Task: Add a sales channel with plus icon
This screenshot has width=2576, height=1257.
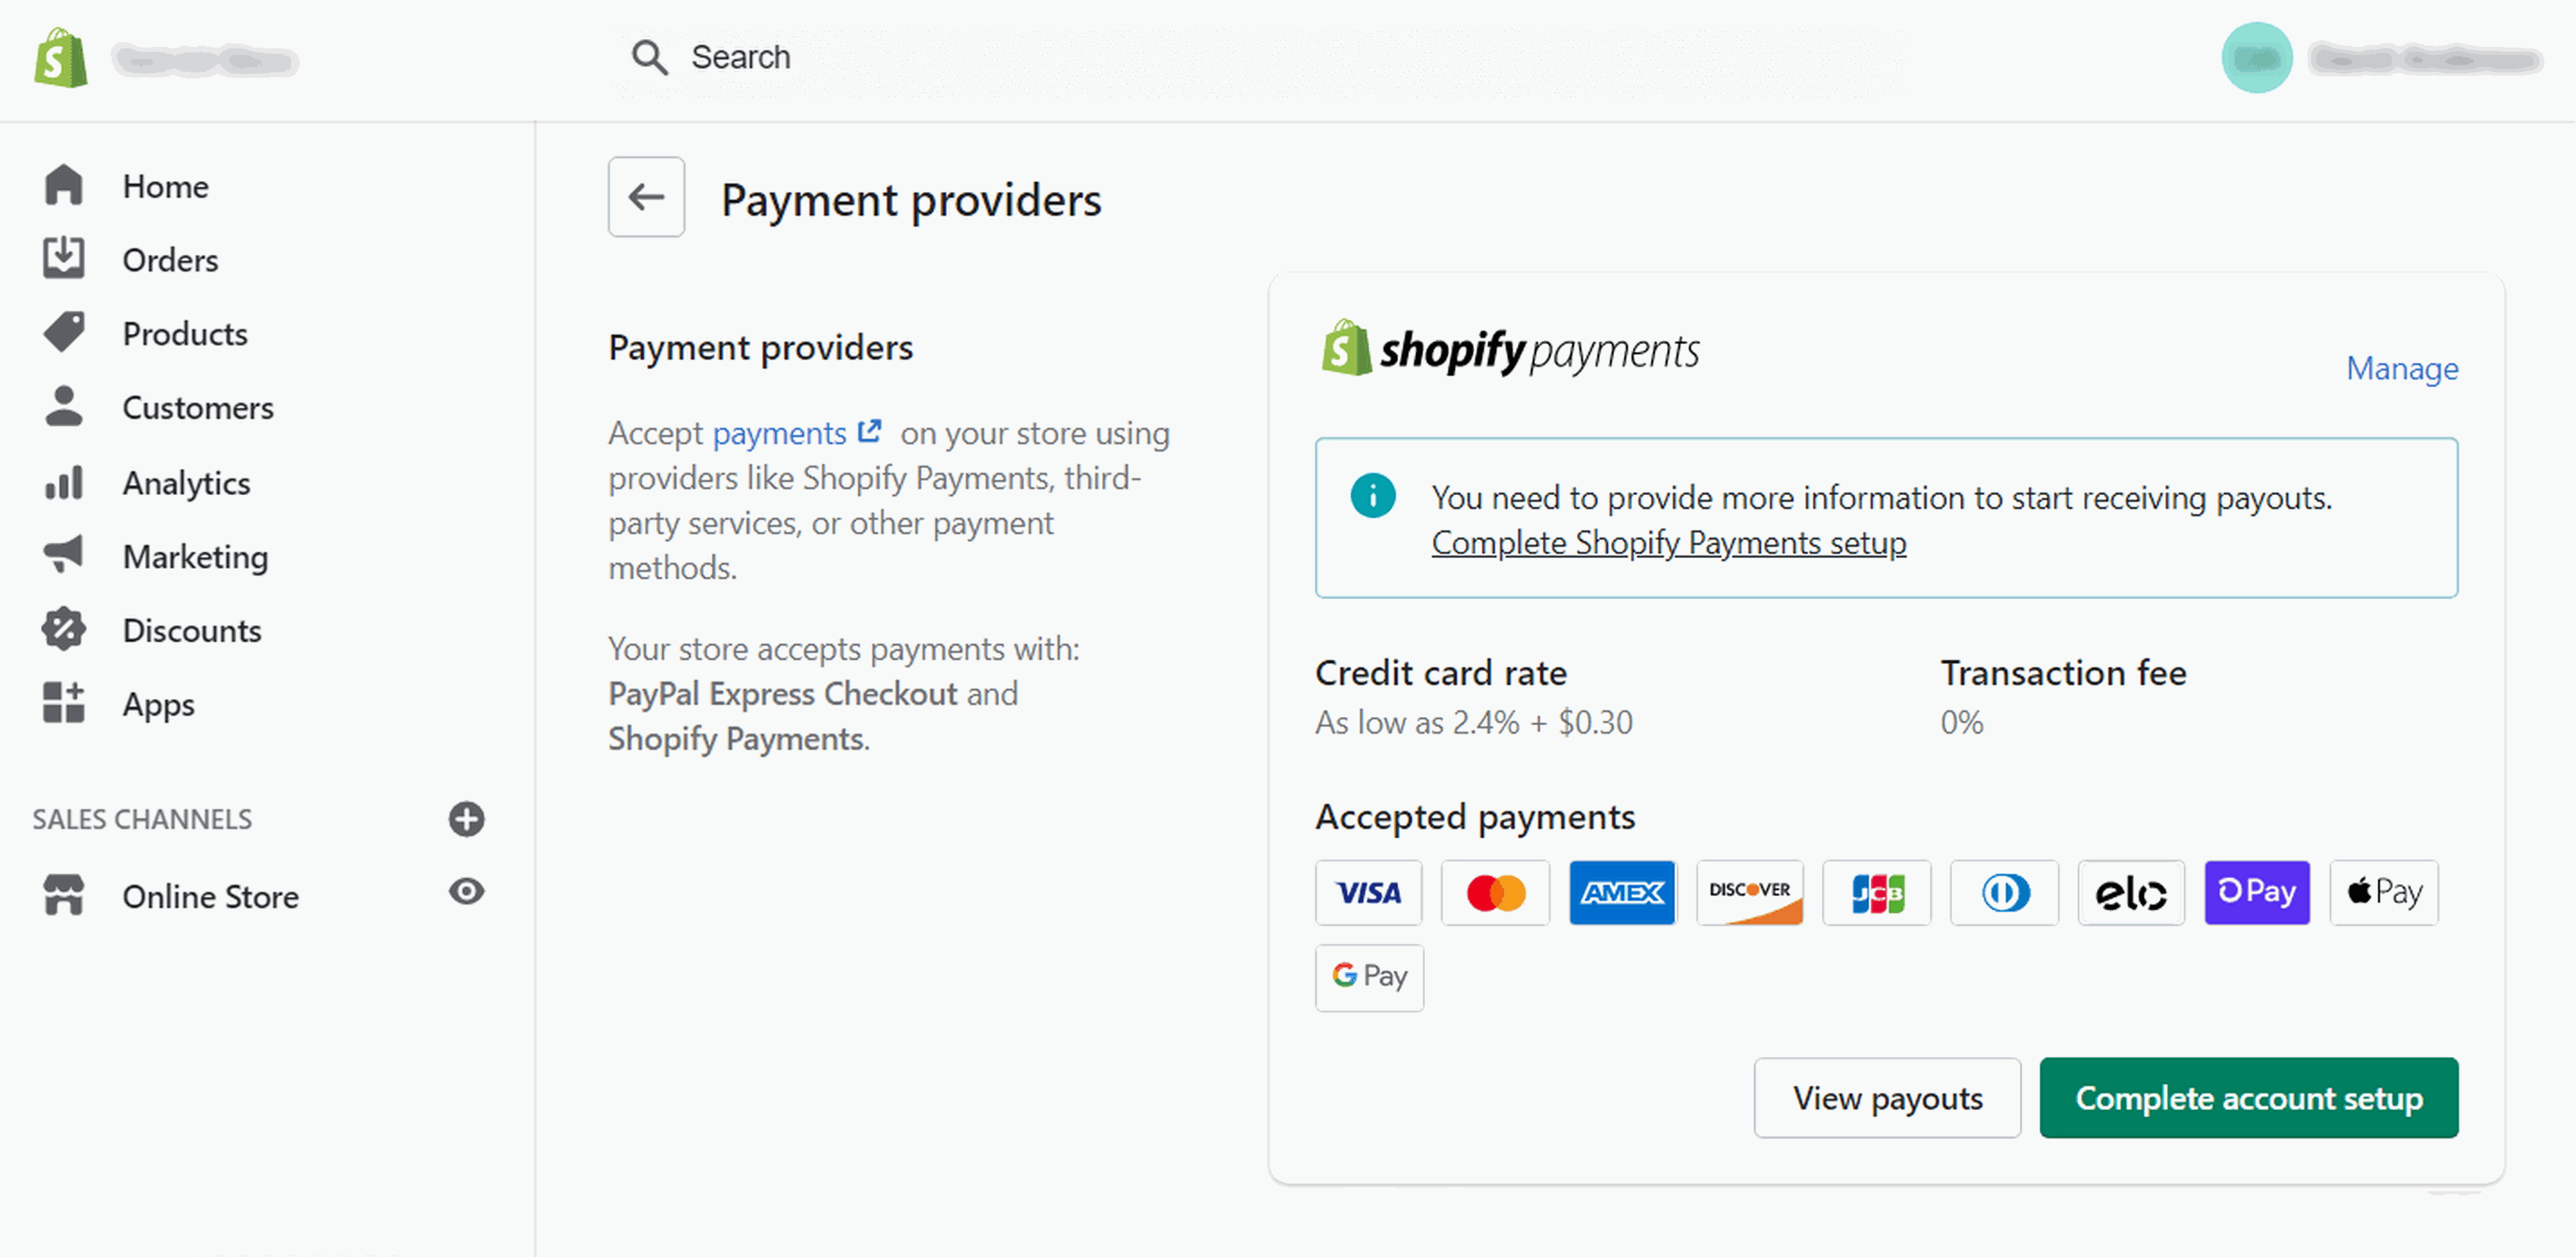Action: coord(466,819)
